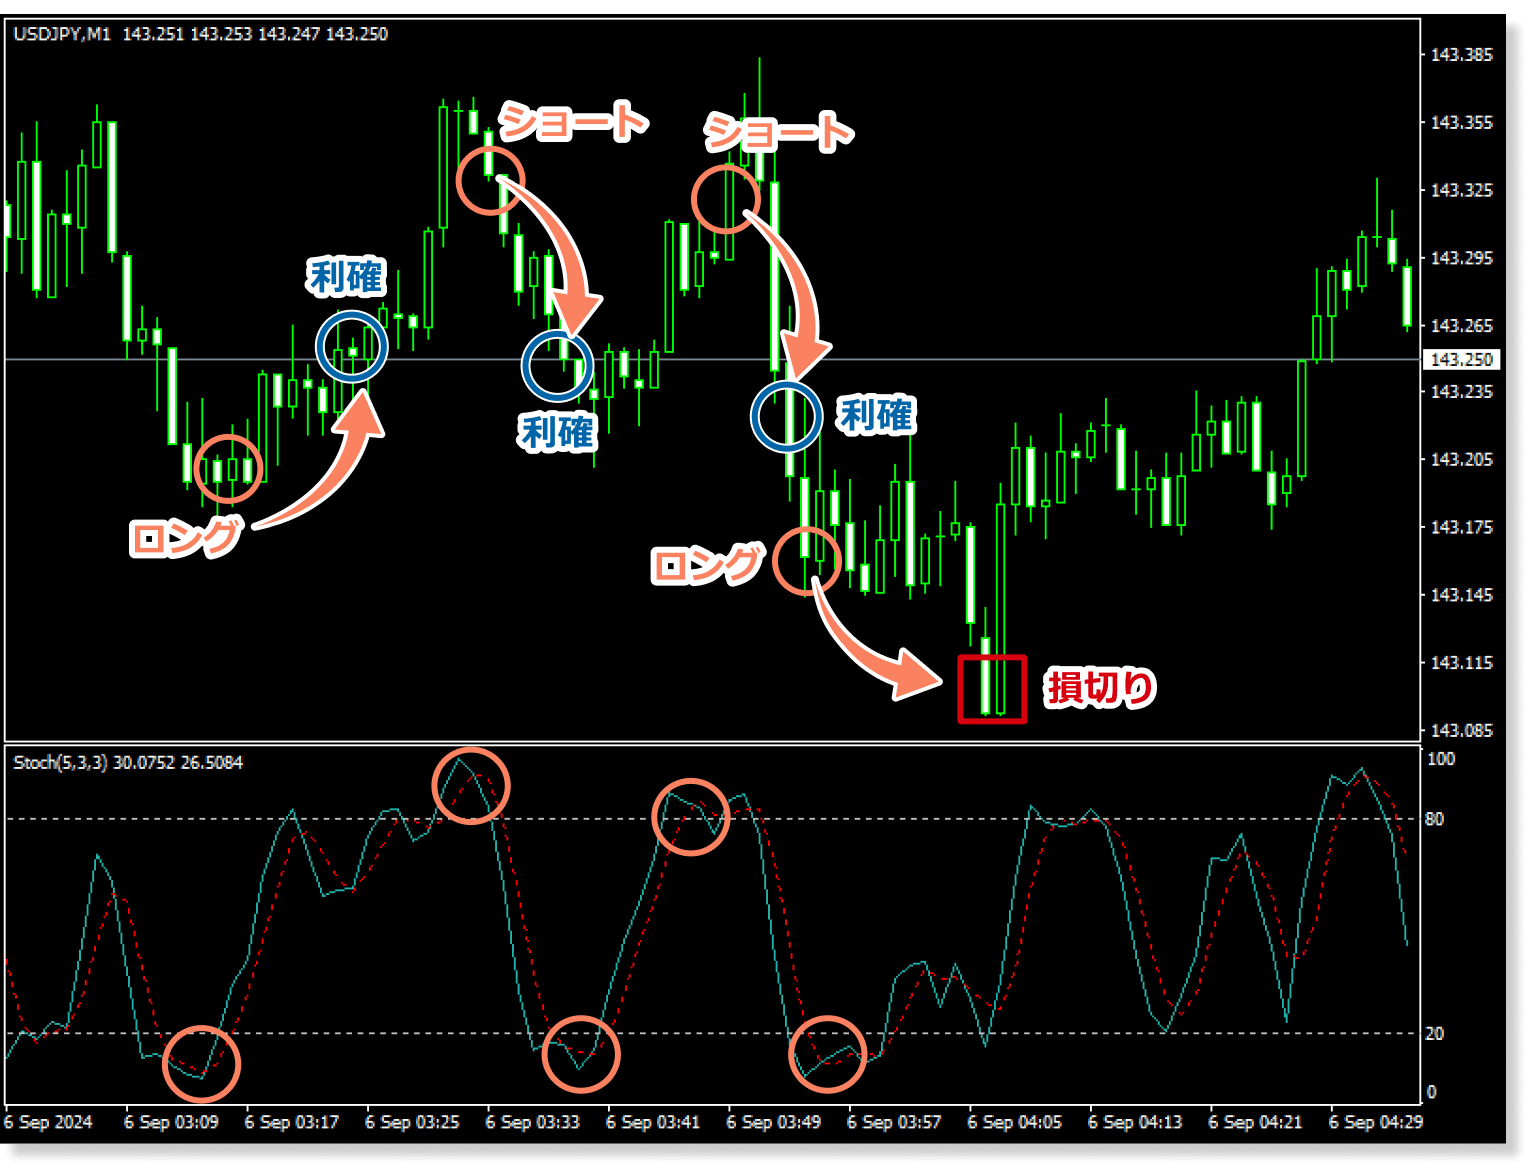Click the 6 Sep 04:05 time label
This screenshot has width=1536, height=1170.
pos(1015,1123)
